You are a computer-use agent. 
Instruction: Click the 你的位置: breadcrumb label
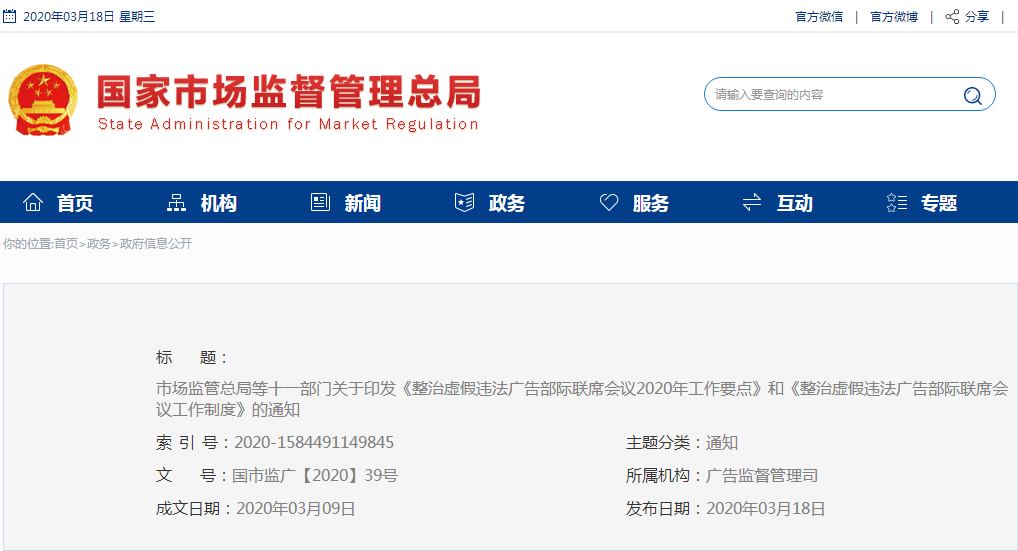pyautogui.click(x=28, y=243)
